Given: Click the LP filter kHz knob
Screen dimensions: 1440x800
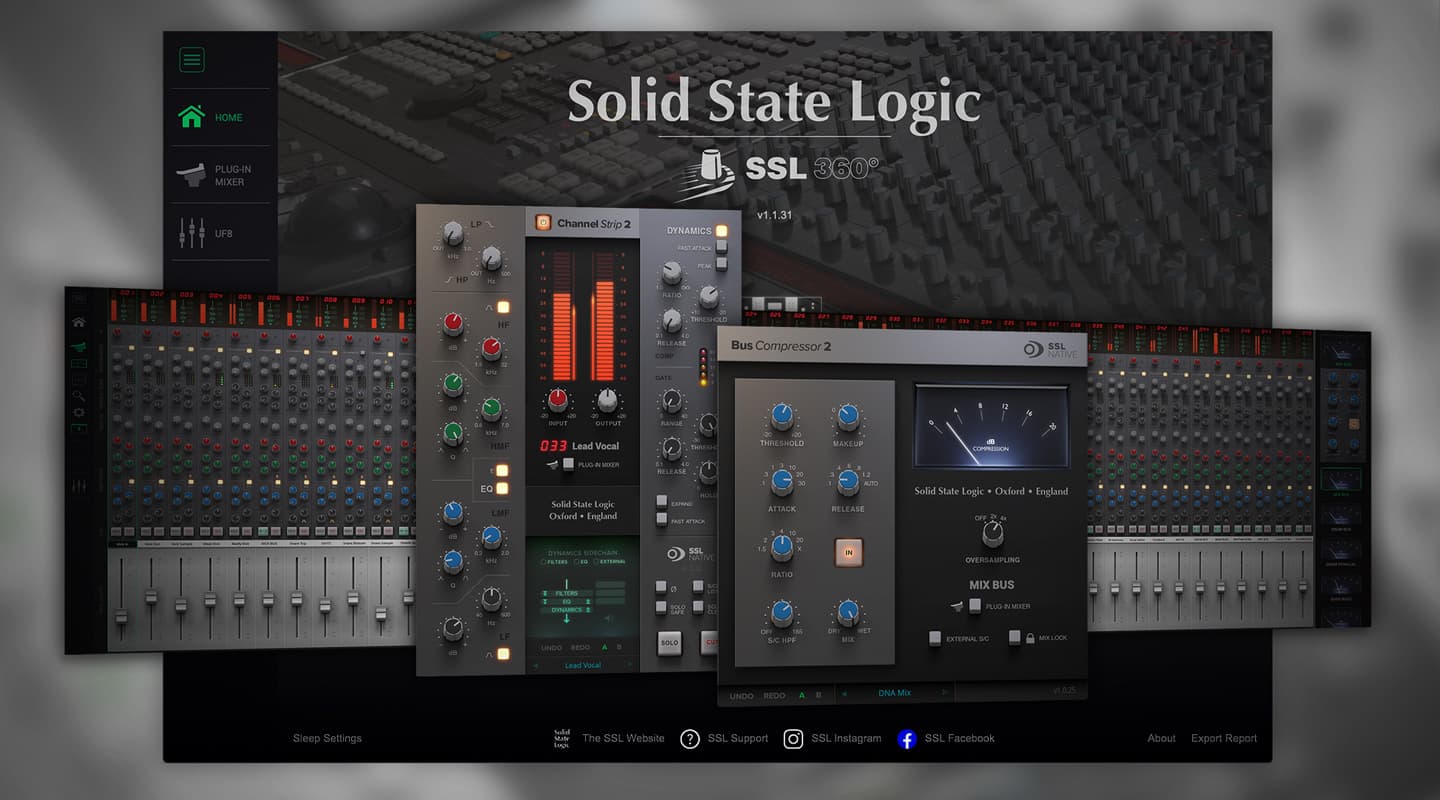Looking at the screenshot, I should click(453, 235).
